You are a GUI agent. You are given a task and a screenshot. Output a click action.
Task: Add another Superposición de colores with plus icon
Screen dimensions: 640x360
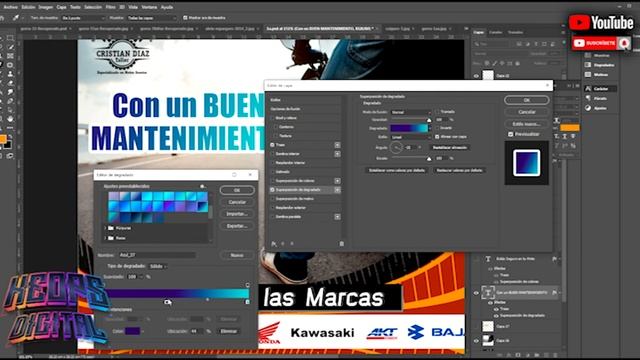[337, 181]
